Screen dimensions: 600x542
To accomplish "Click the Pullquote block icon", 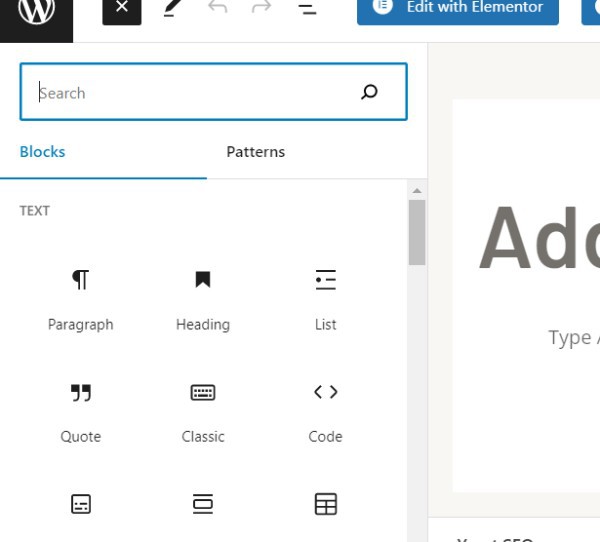I will click(203, 504).
